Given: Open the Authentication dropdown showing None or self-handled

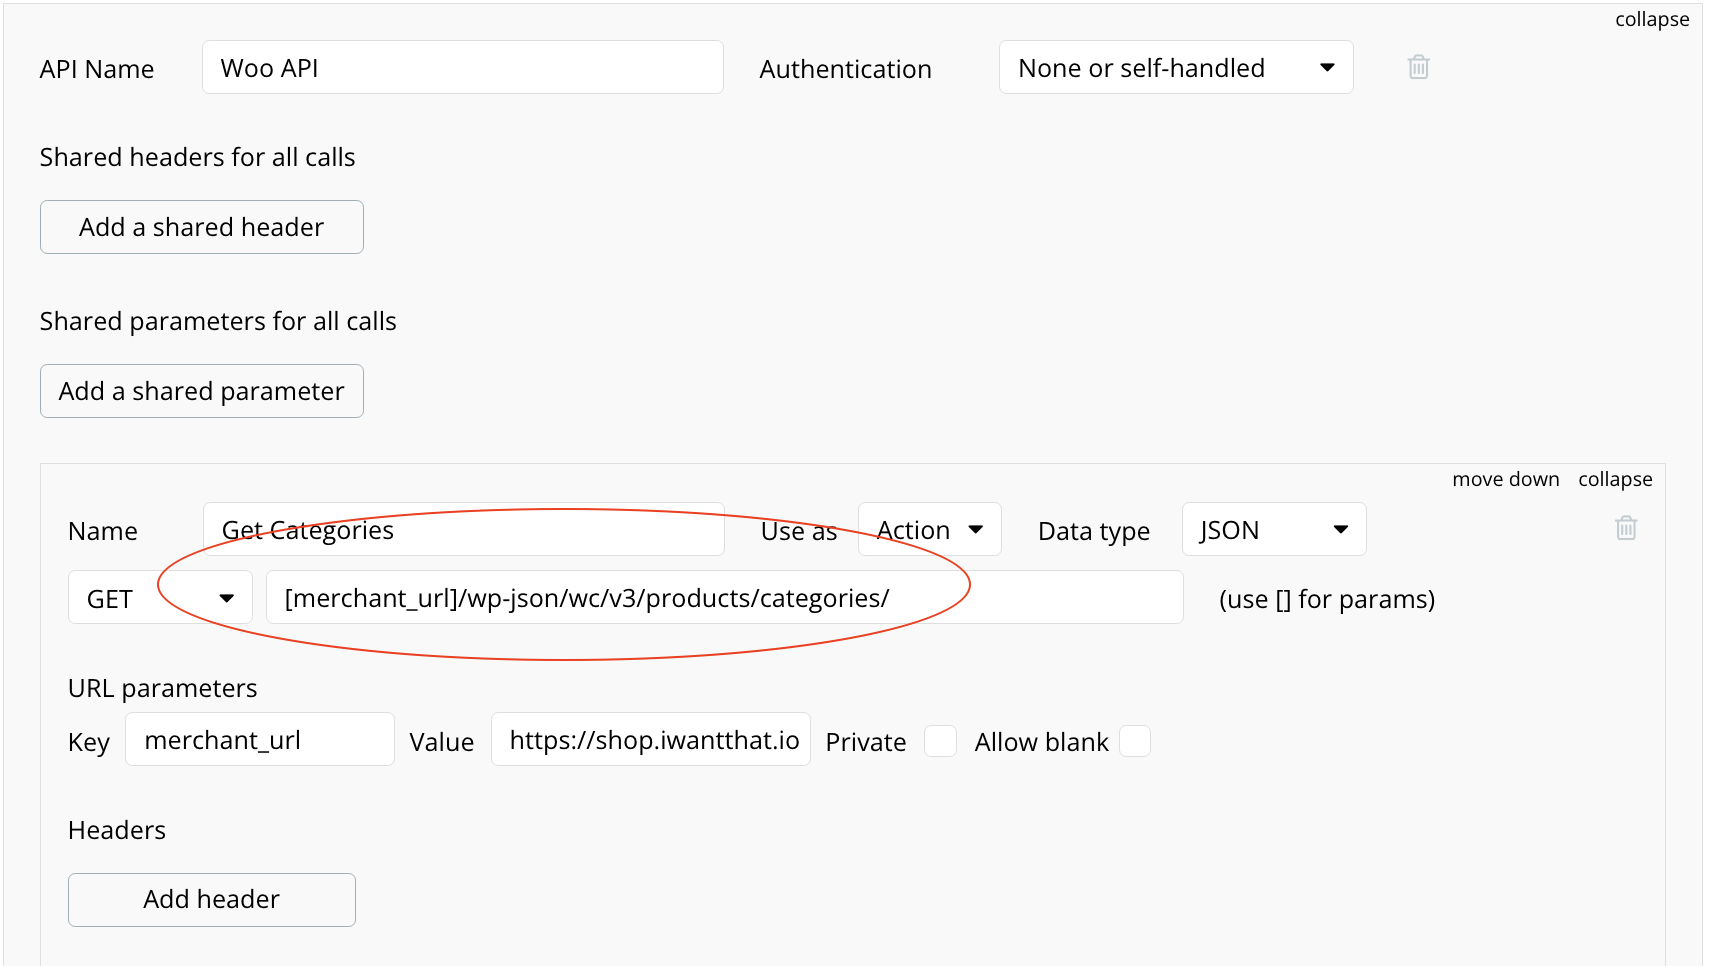Looking at the screenshot, I should coord(1175,67).
